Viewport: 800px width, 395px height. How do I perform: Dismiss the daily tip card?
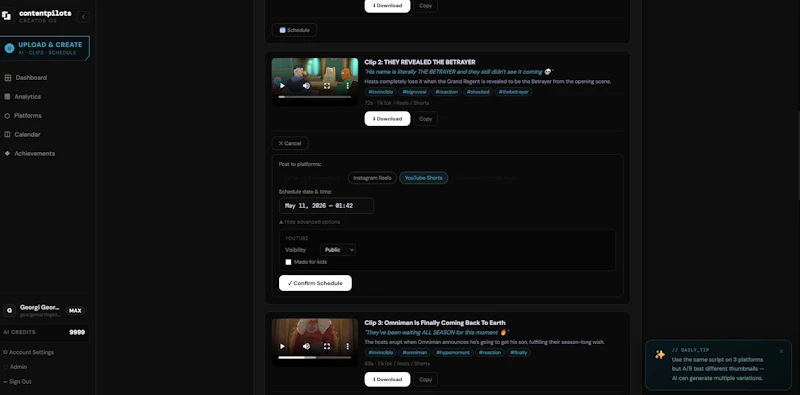point(781,351)
